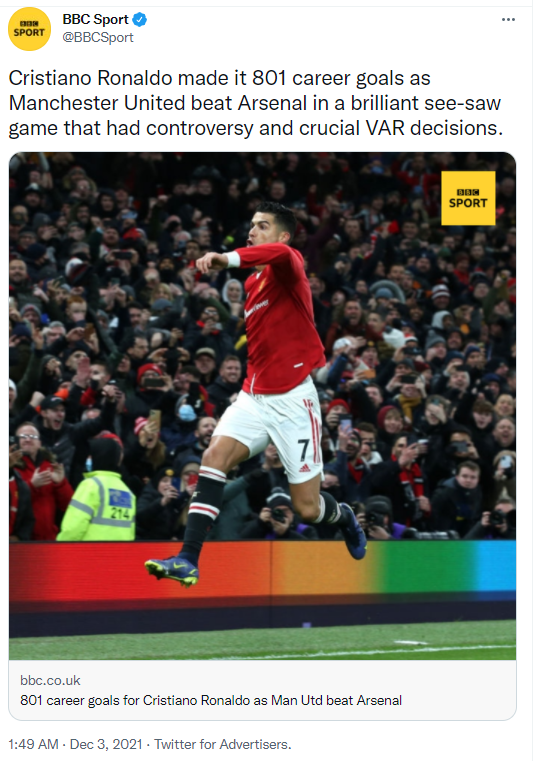Click the yellow BBC Sport watermark in photo
Image resolution: width=533 pixels, height=761 pixels.
(468, 198)
